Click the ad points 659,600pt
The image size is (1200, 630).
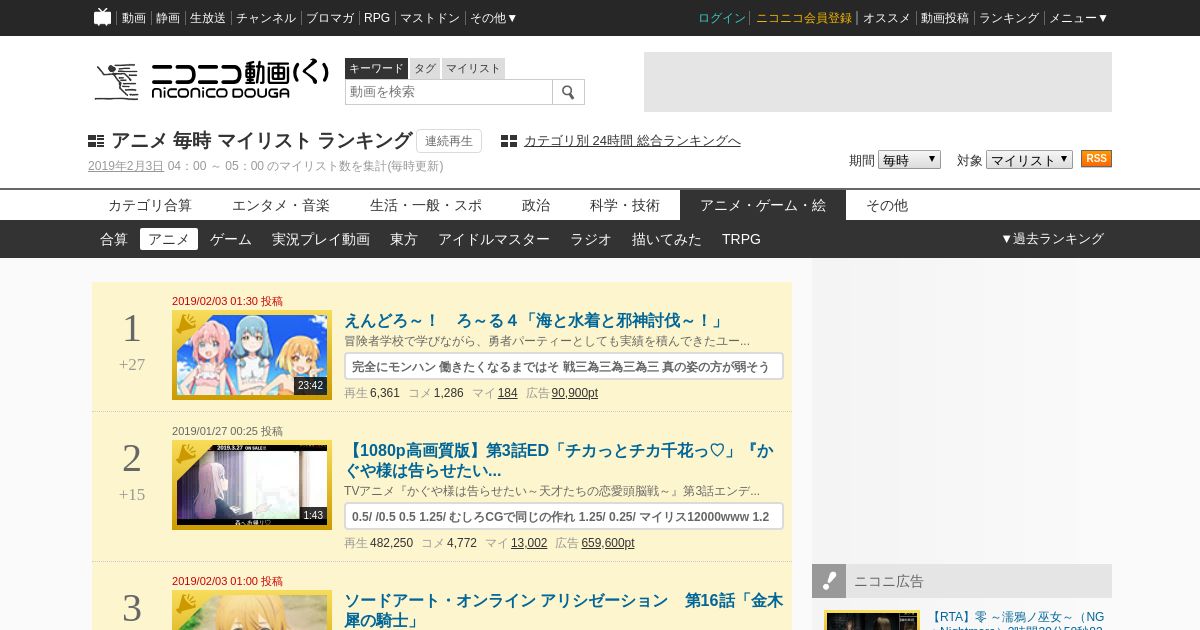[x=608, y=543]
